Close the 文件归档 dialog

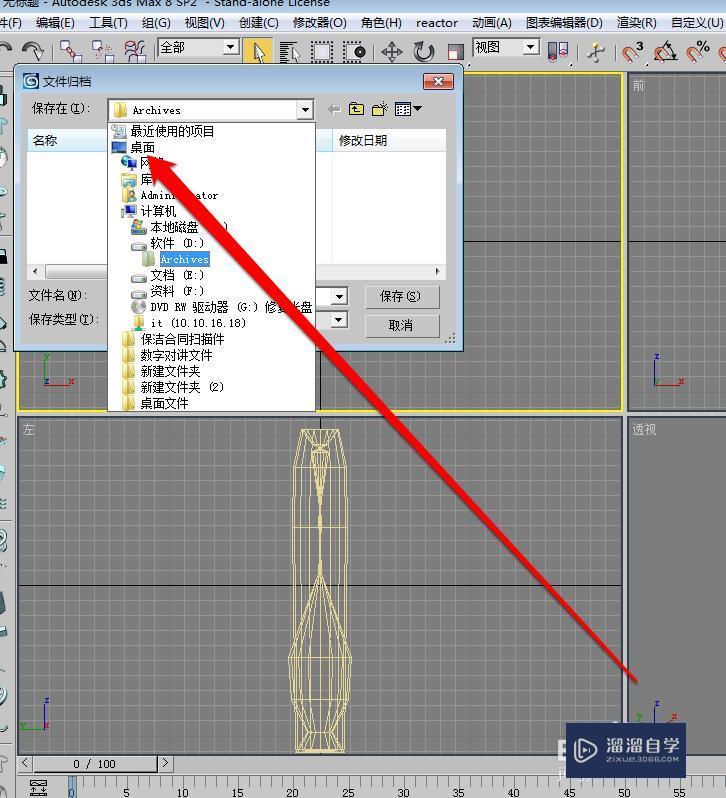(x=438, y=81)
